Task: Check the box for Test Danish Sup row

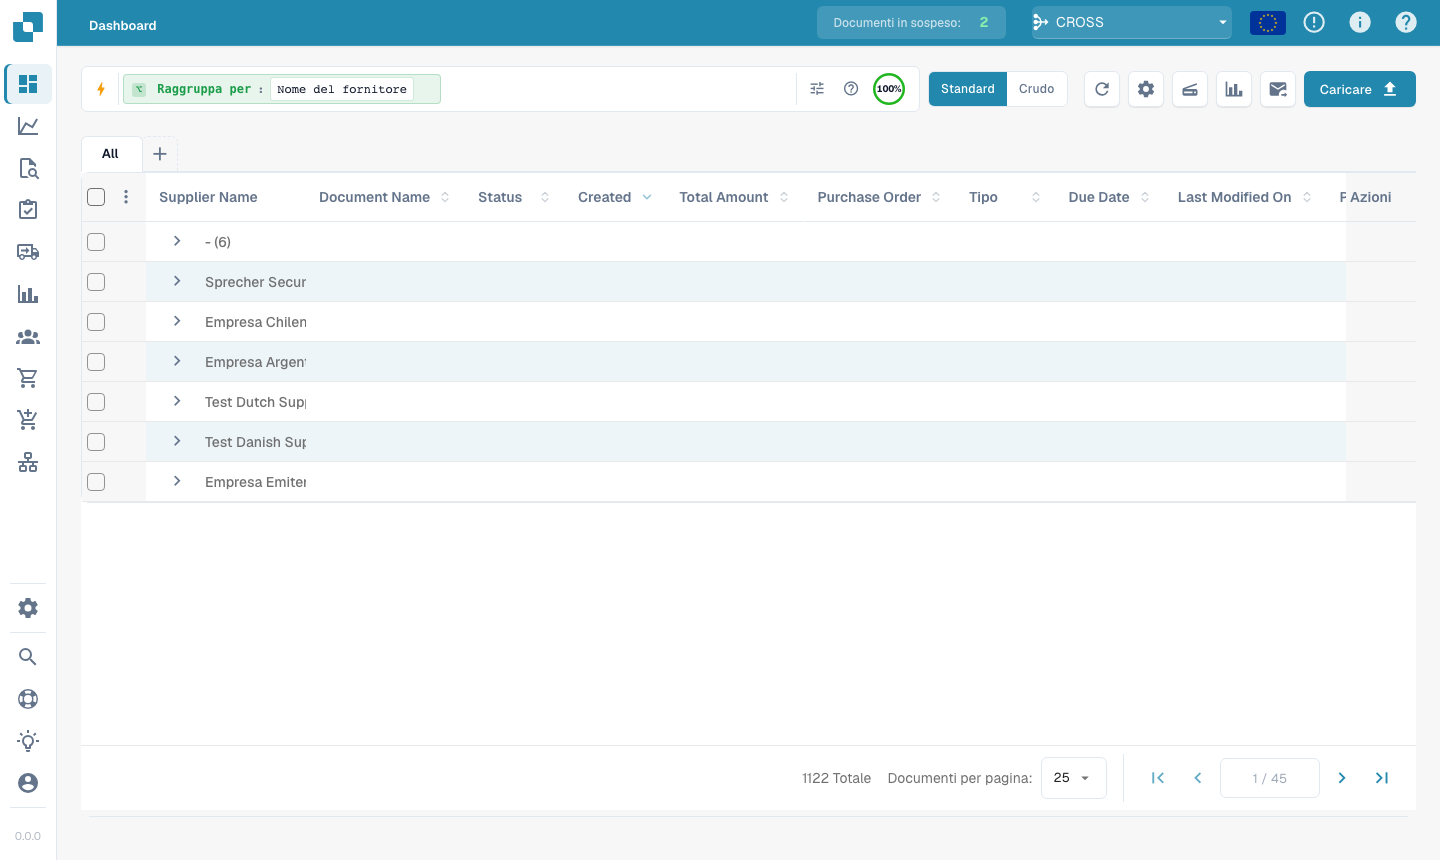Action: (x=96, y=442)
